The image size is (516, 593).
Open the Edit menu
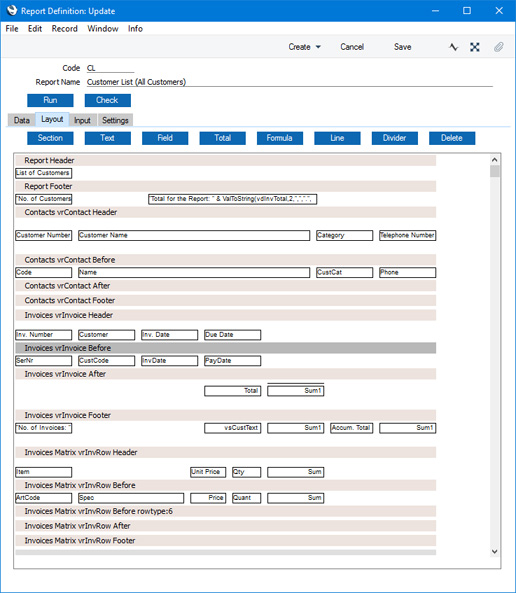click(35, 29)
